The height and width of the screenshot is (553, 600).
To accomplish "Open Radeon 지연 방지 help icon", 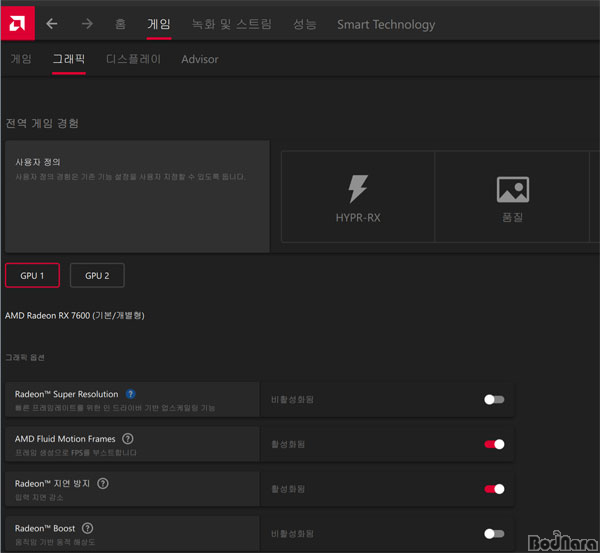I will pyautogui.click(x=103, y=483).
